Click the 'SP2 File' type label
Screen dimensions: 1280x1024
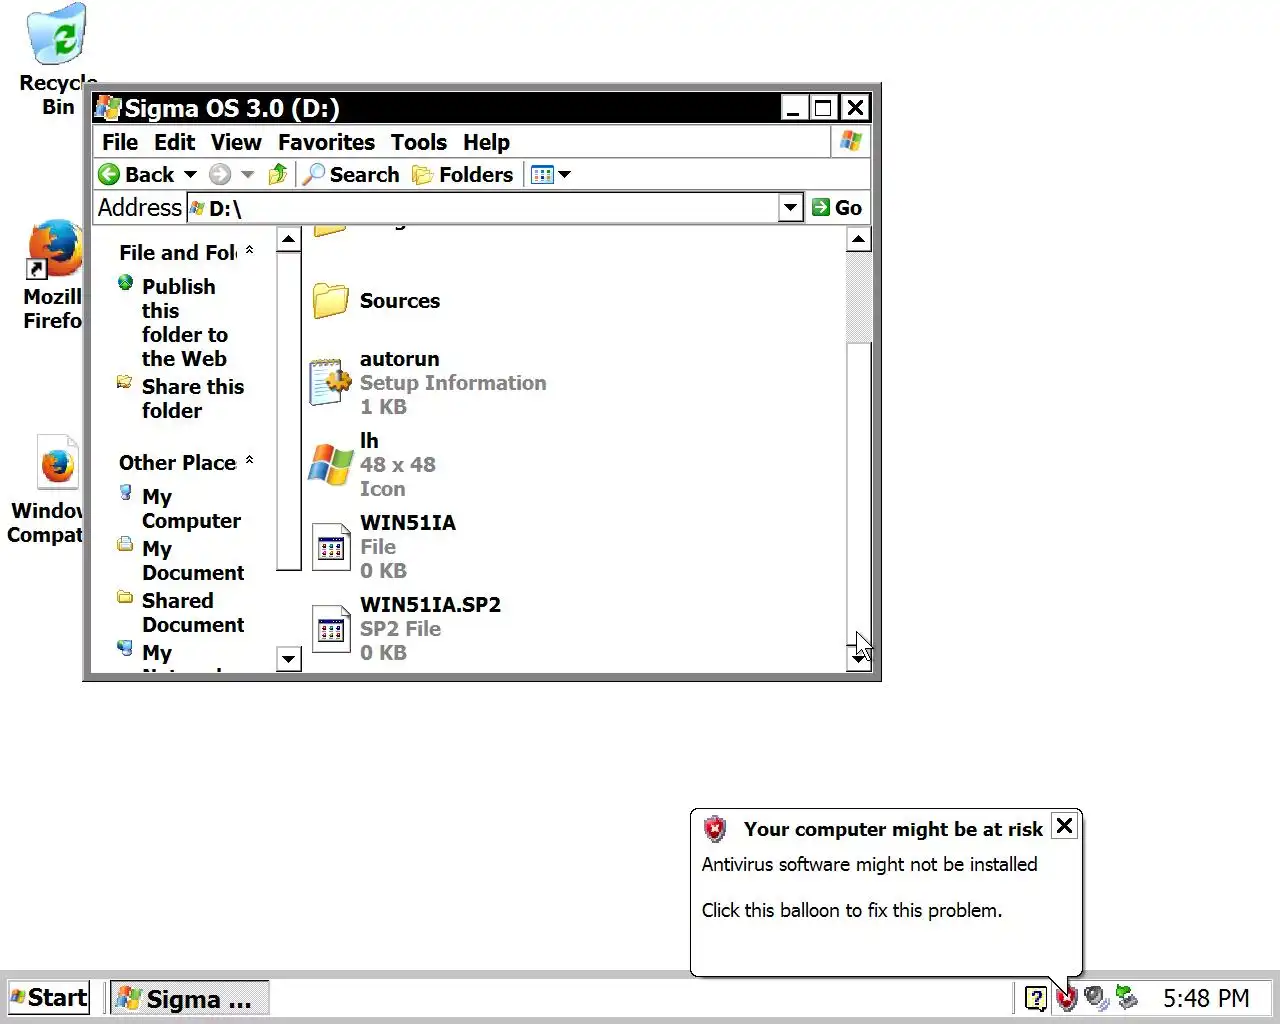pos(400,629)
